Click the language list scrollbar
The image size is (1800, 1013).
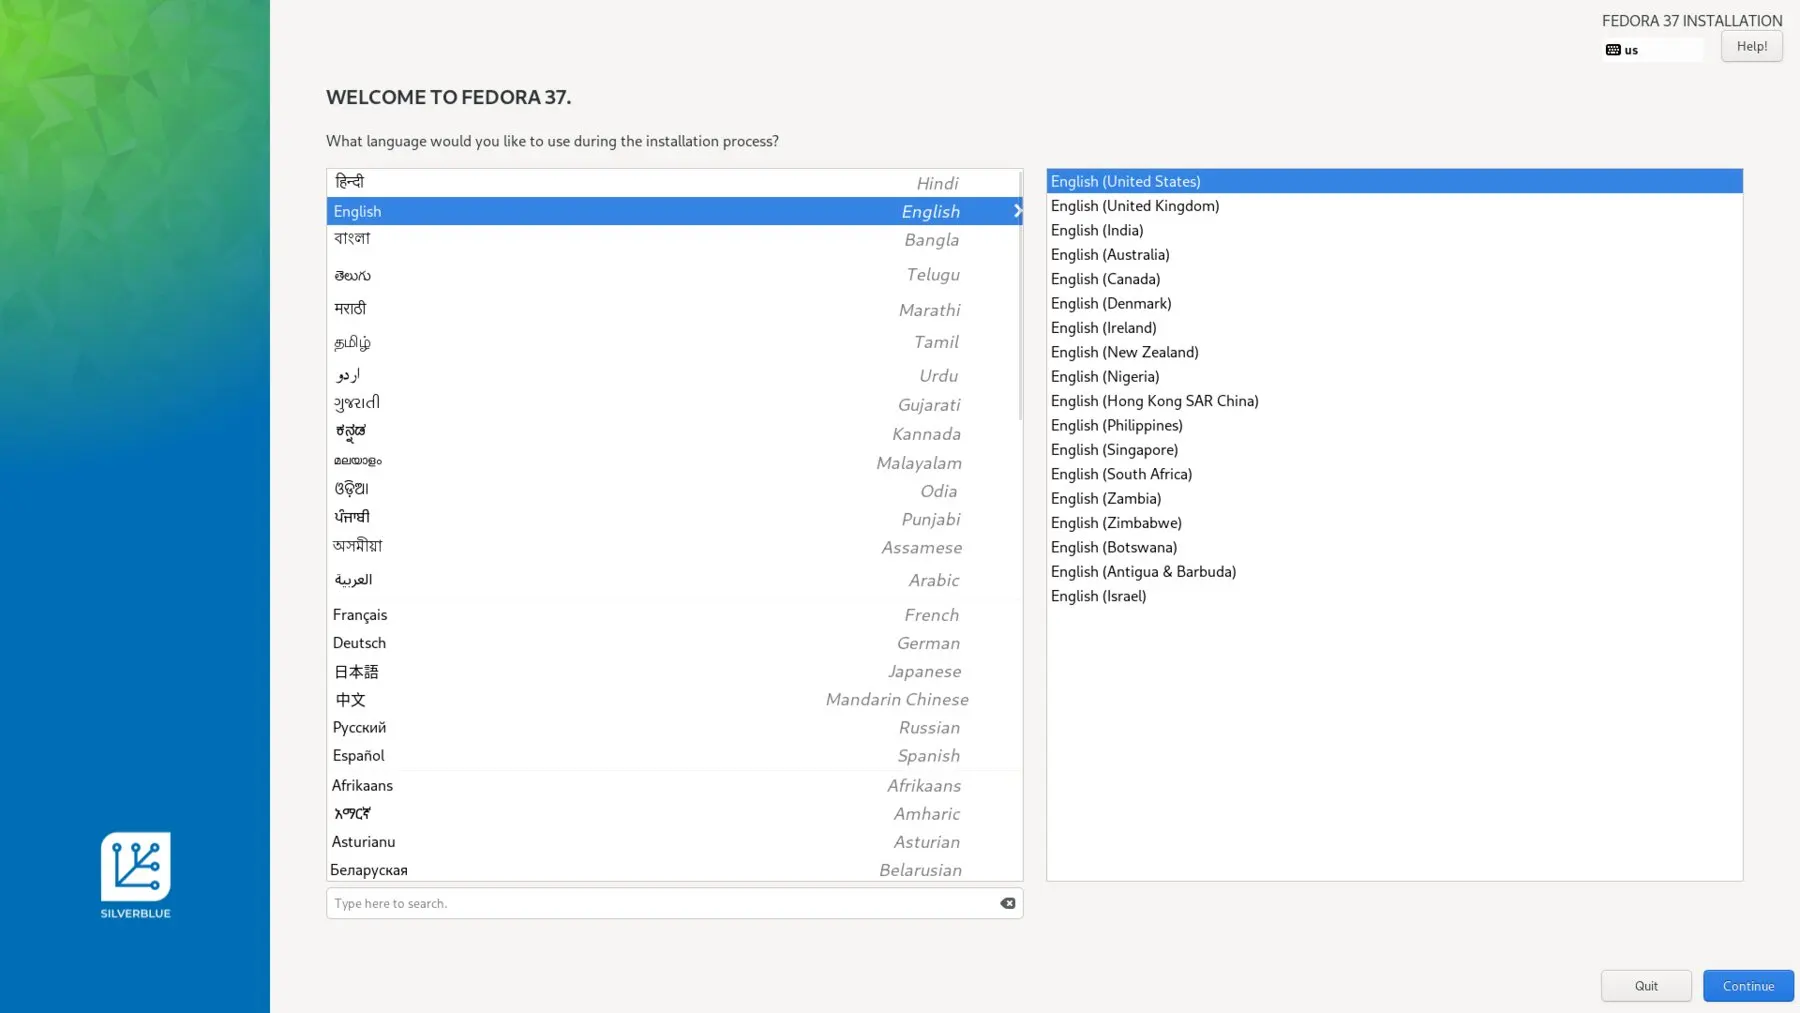coord(1020,295)
